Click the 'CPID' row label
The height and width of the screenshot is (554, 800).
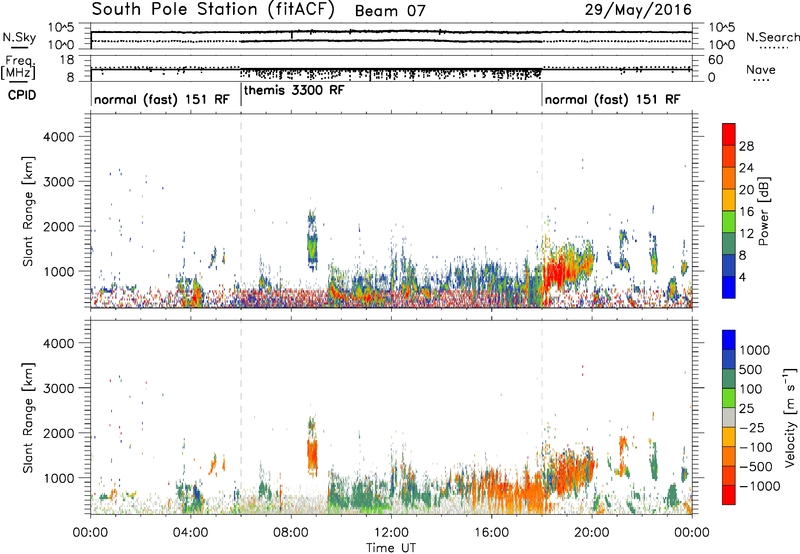tap(22, 95)
